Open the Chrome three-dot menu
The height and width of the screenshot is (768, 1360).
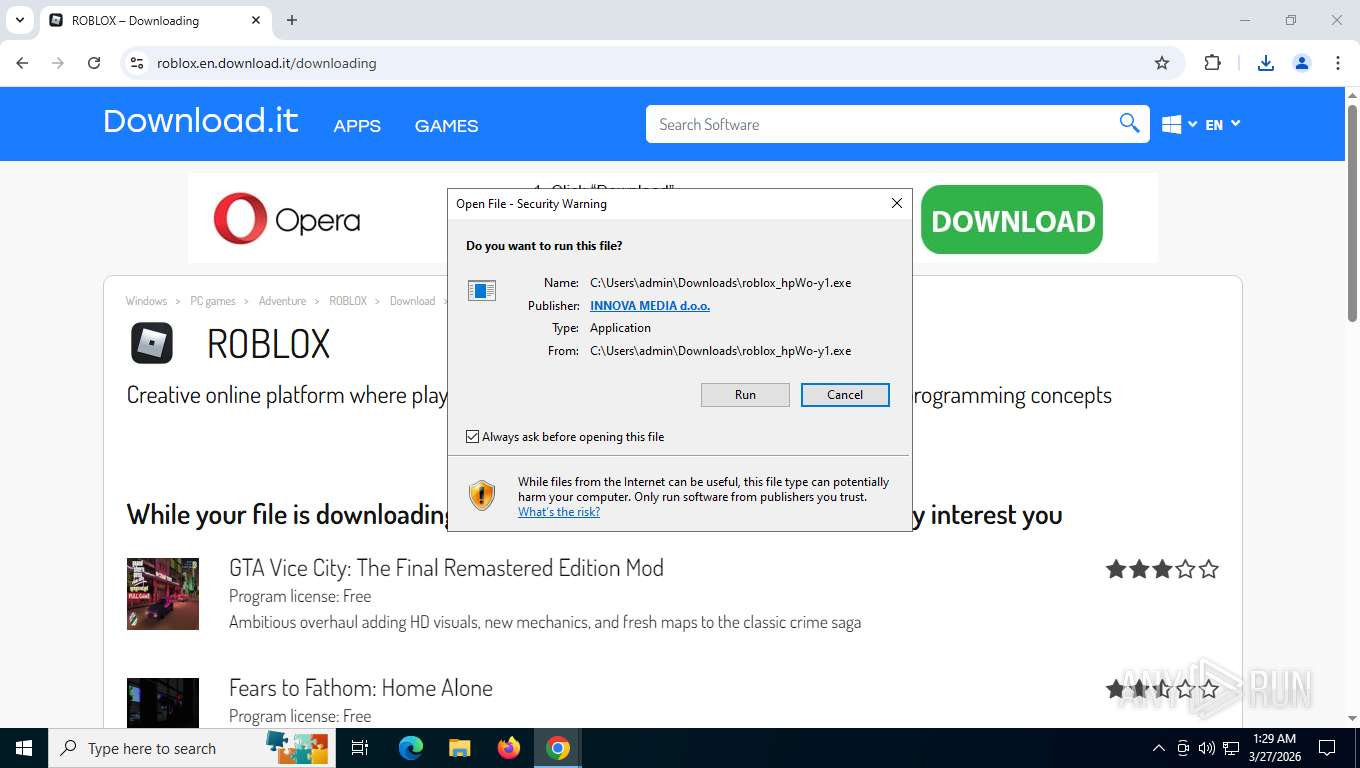pyautogui.click(x=1338, y=63)
